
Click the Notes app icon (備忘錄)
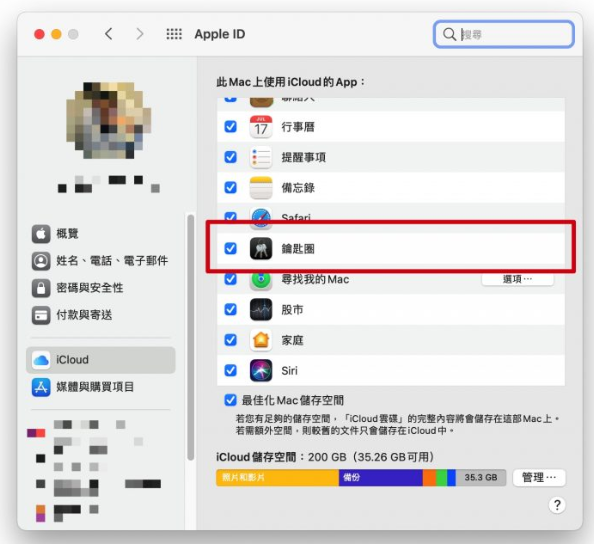(x=261, y=188)
